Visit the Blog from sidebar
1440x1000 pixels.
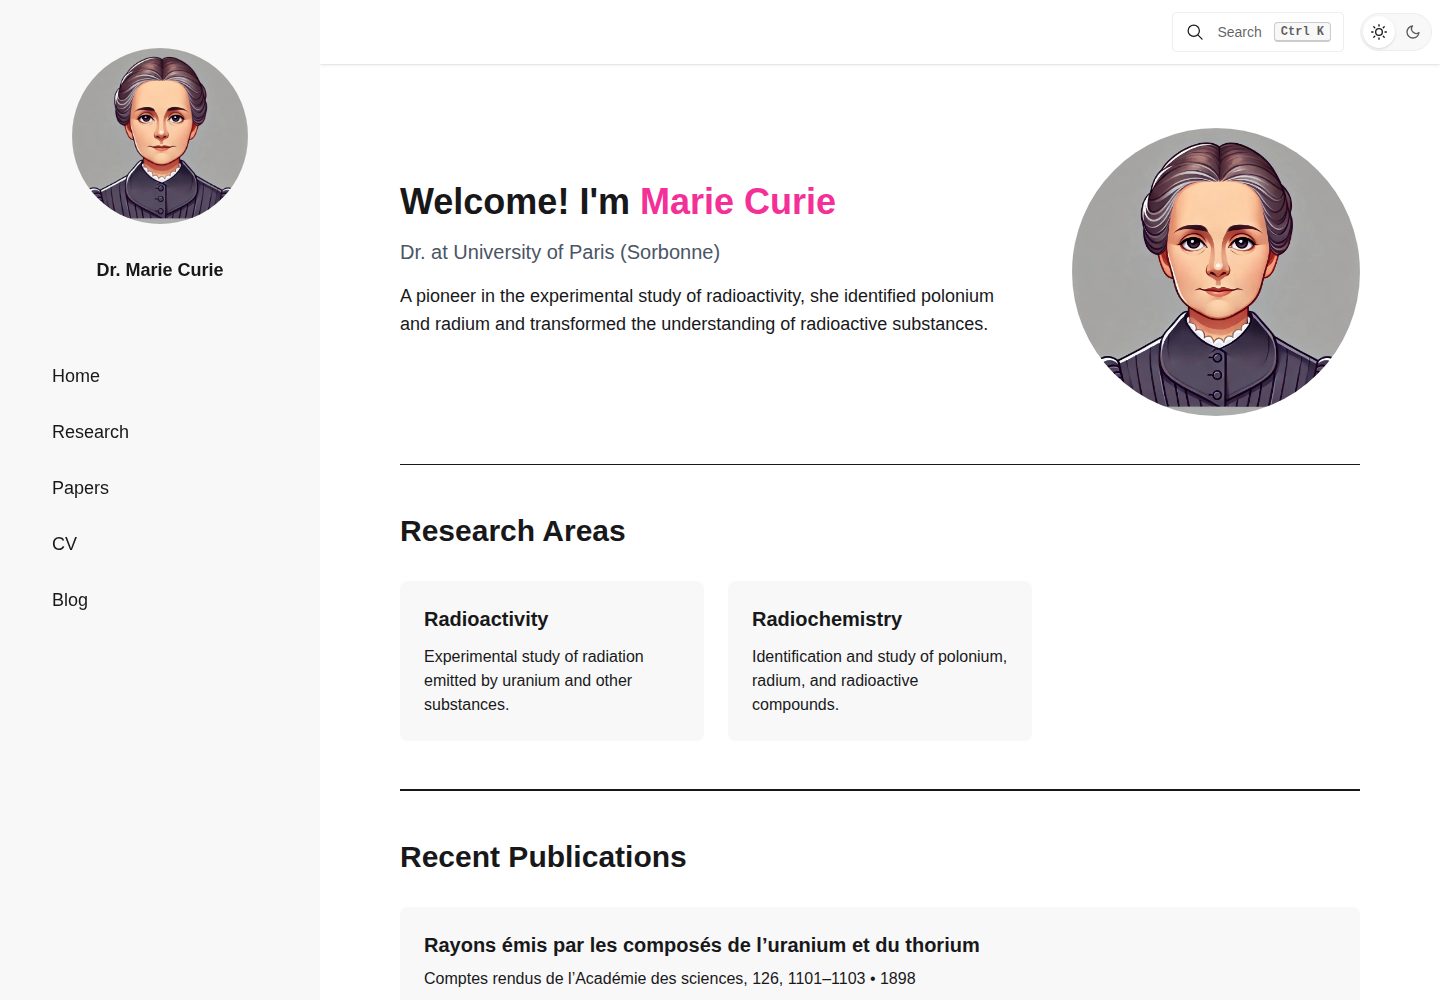coord(70,600)
